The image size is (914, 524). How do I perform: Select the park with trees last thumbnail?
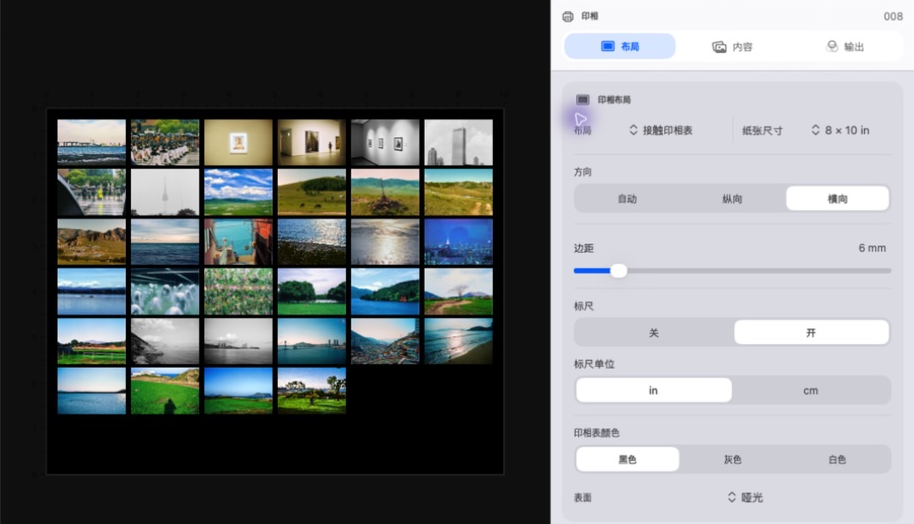(x=312, y=391)
